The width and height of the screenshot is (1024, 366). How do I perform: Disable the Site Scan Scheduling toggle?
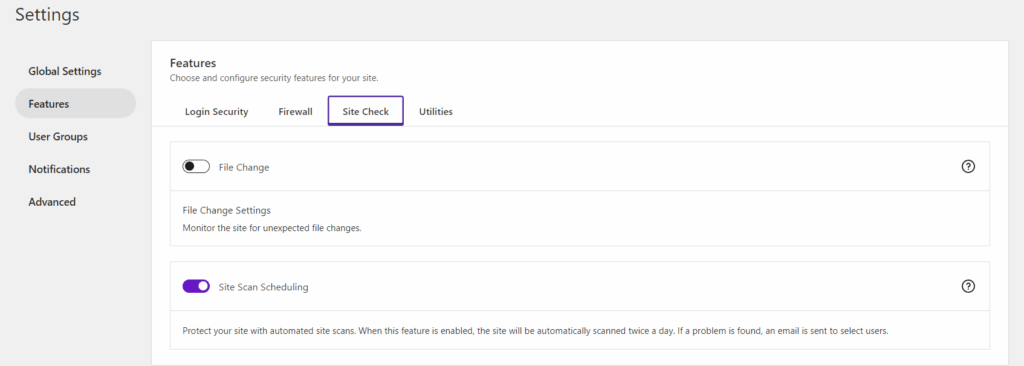coord(196,286)
